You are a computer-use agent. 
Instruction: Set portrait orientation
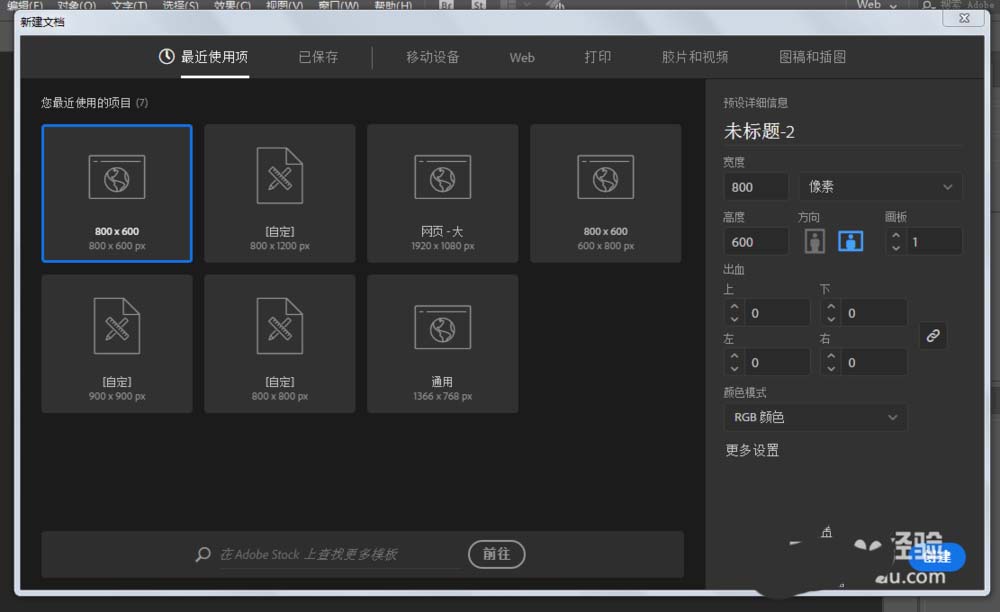(x=814, y=241)
